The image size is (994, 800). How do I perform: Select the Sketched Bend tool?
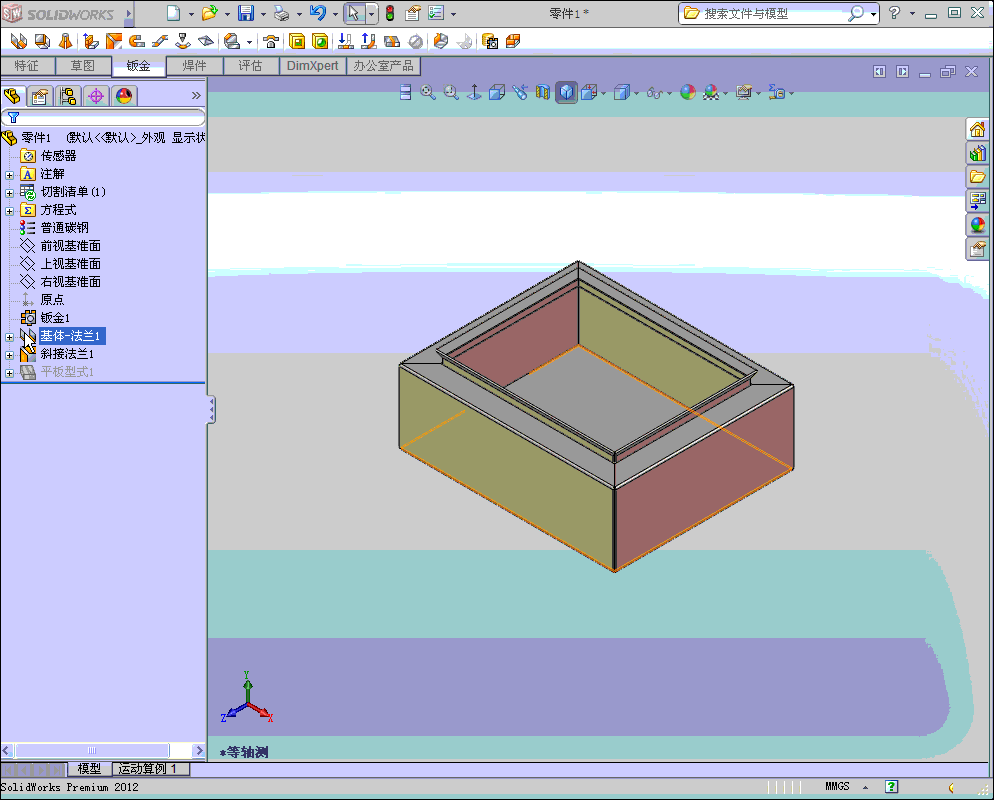pyautogui.click(x=183, y=41)
